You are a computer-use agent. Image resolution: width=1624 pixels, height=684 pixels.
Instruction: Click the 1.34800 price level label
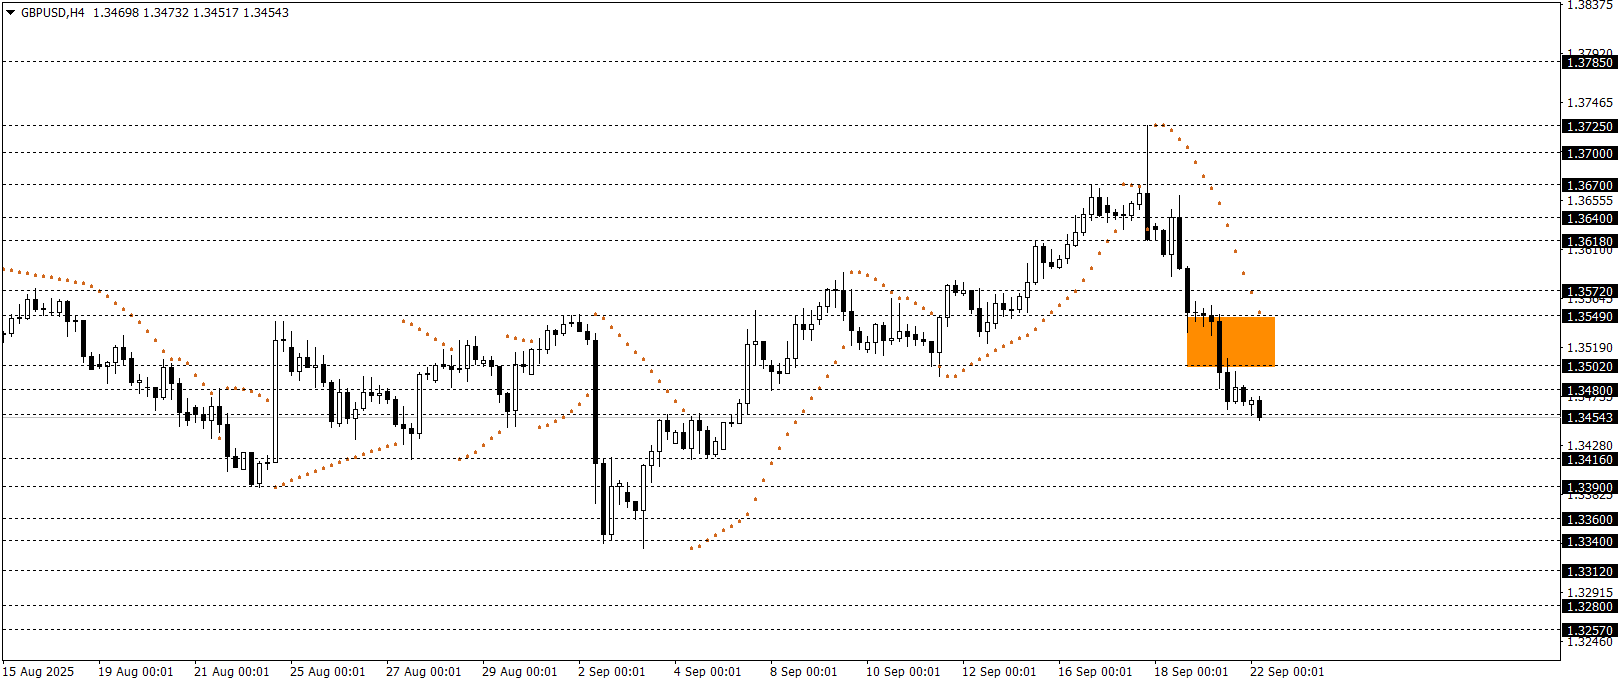(1589, 390)
